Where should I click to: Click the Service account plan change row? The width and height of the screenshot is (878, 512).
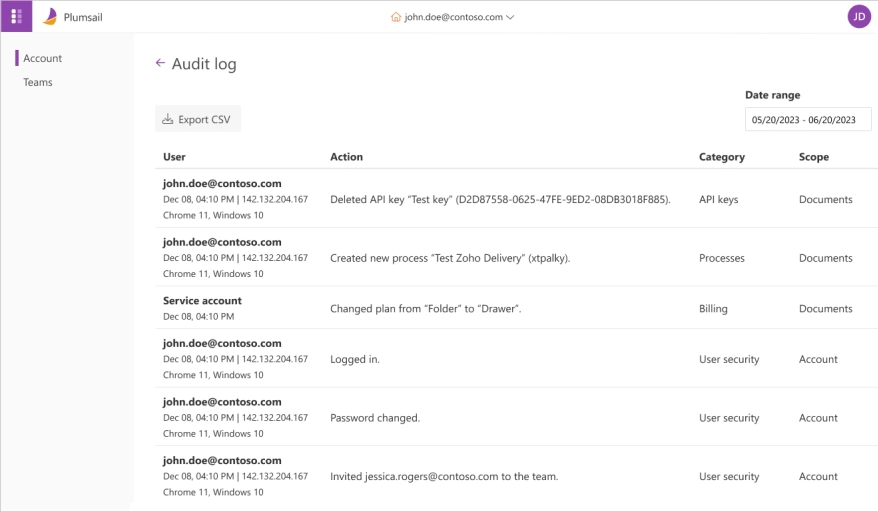coord(425,309)
